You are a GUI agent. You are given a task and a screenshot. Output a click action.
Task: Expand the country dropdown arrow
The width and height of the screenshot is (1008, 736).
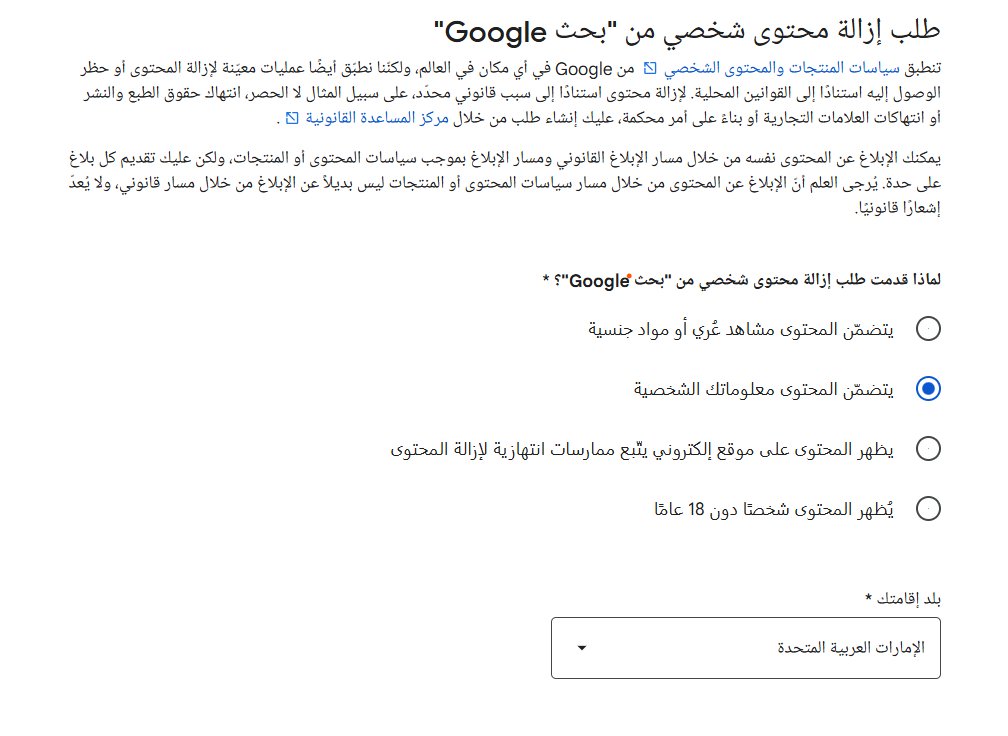582,647
